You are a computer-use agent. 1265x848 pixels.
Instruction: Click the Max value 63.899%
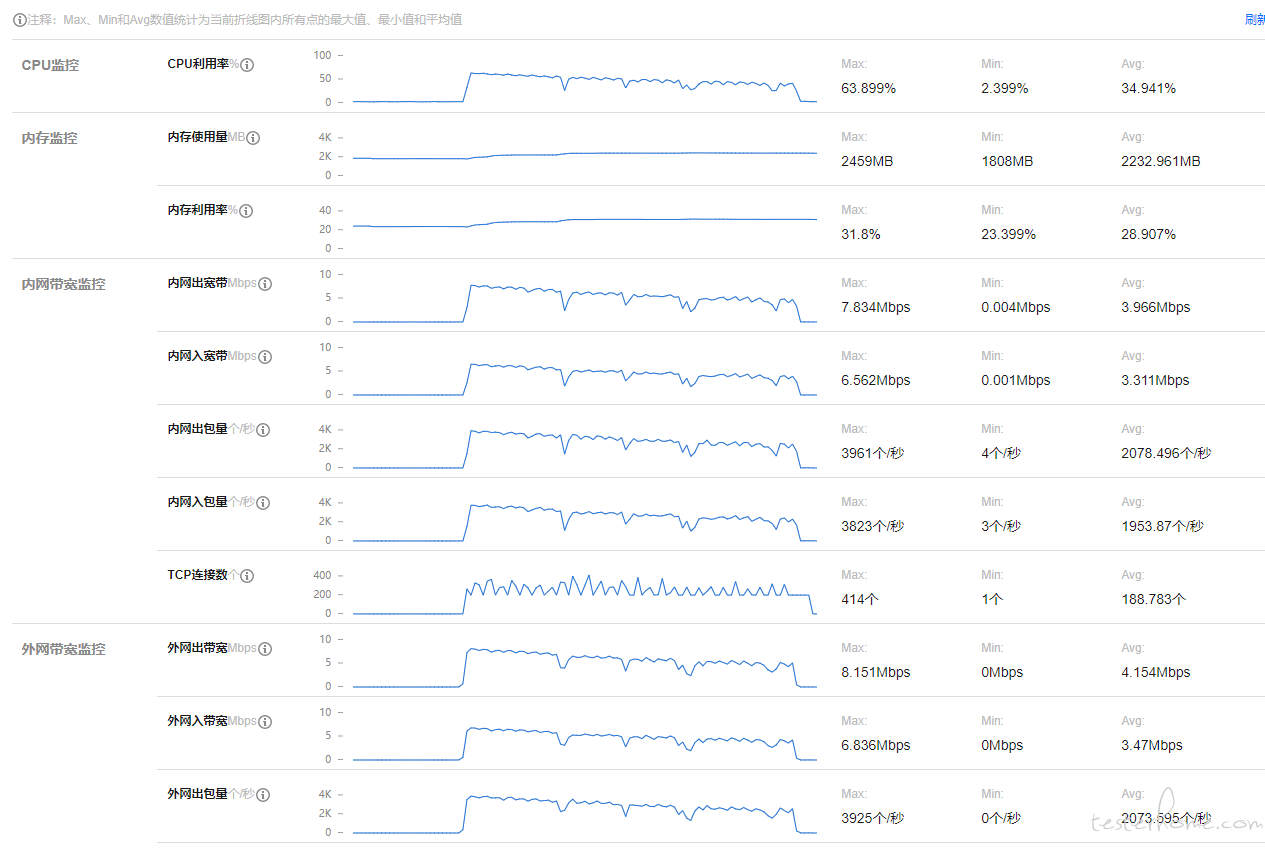[869, 88]
